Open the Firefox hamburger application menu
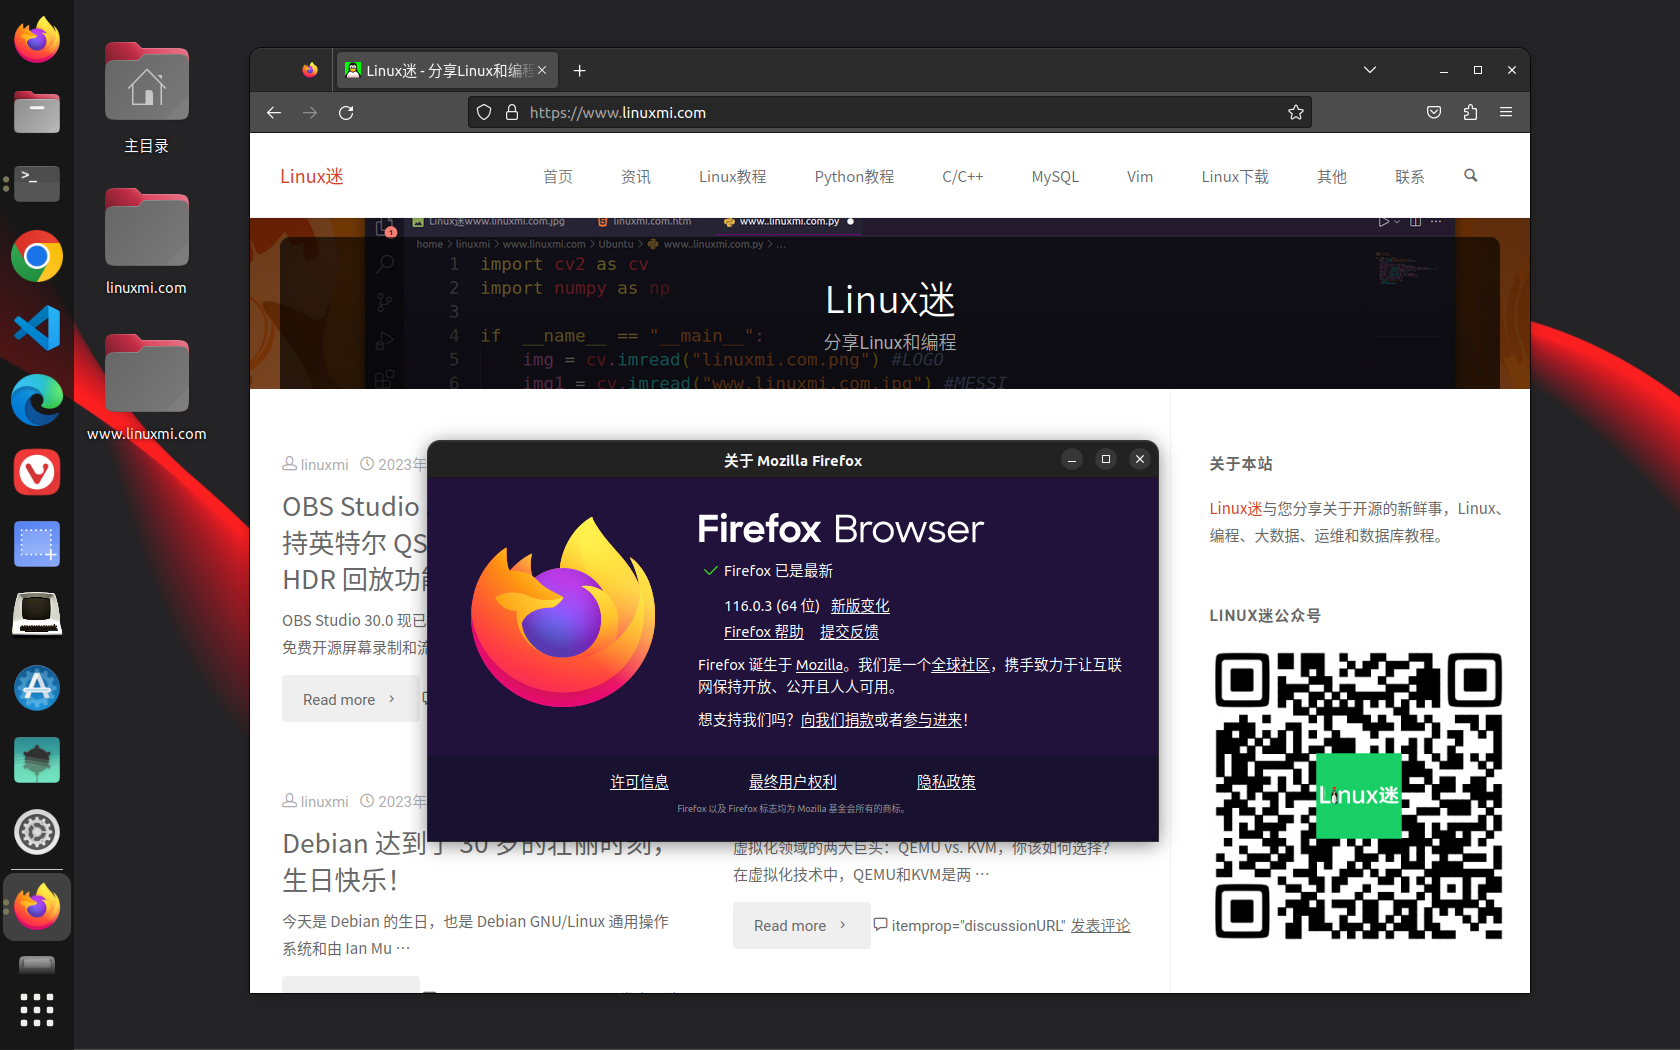1680x1050 pixels. [x=1506, y=112]
